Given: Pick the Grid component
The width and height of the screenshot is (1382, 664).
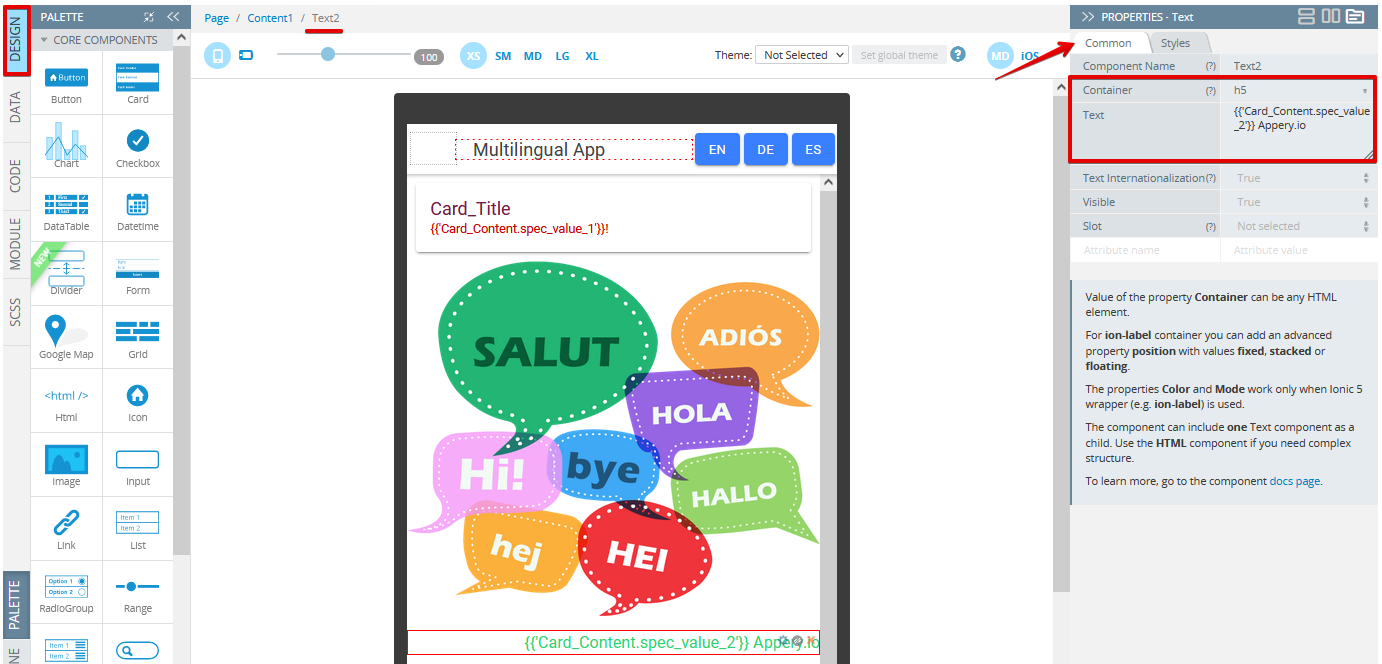Looking at the screenshot, I should pos(138,338).
